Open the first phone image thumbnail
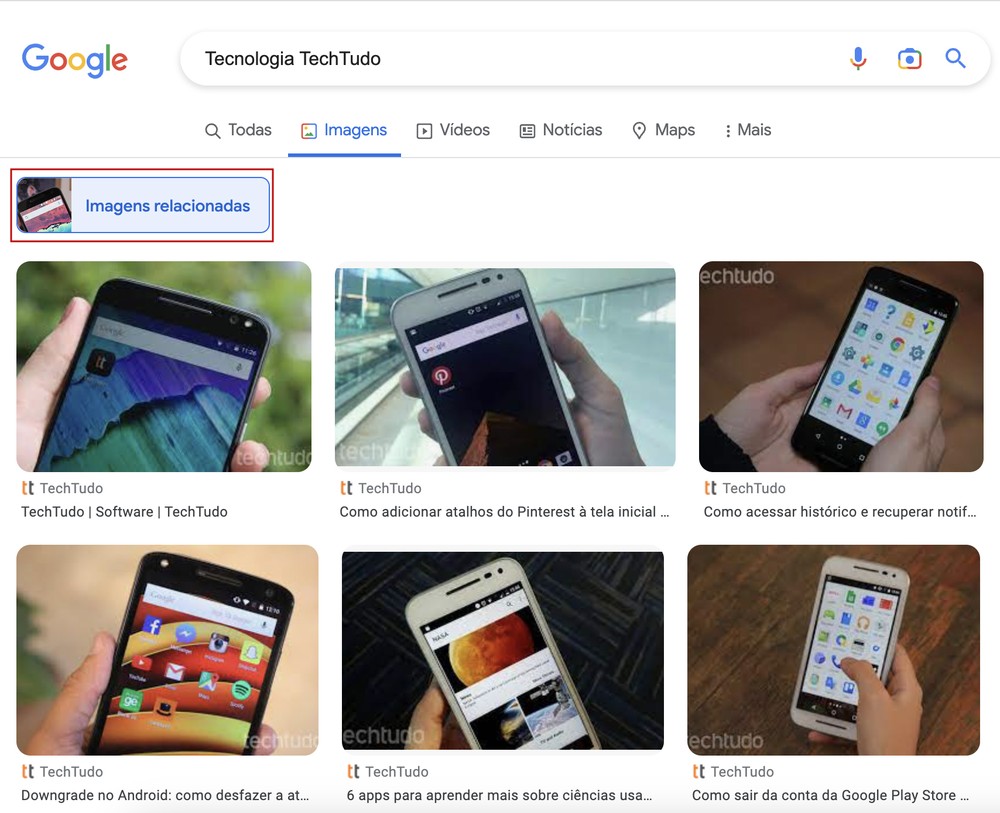 [x=163, y=366]
